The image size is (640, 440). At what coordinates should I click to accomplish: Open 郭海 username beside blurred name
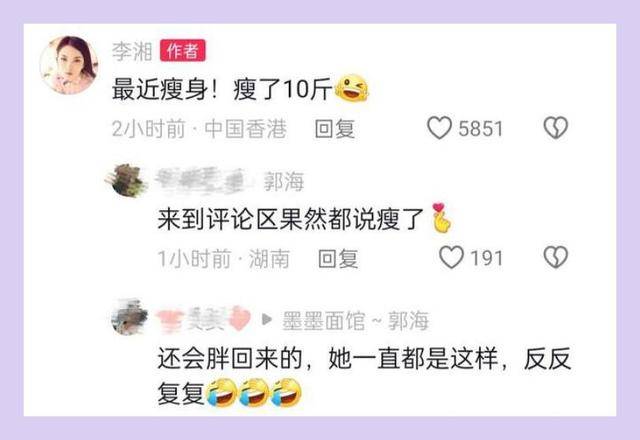[284, 181]
